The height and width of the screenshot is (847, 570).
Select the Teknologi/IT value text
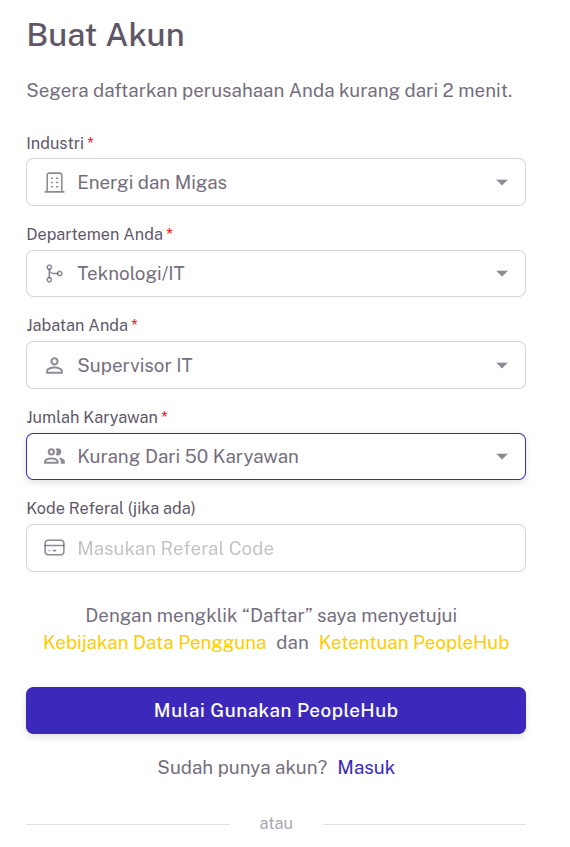pyautogui.click(x=131, y=274)
